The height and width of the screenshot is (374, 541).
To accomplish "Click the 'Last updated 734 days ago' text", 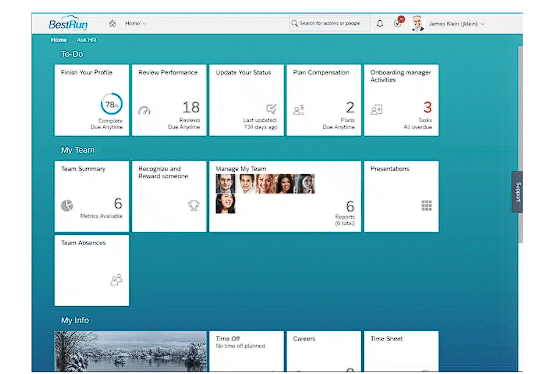I will (x=260, y=124).
